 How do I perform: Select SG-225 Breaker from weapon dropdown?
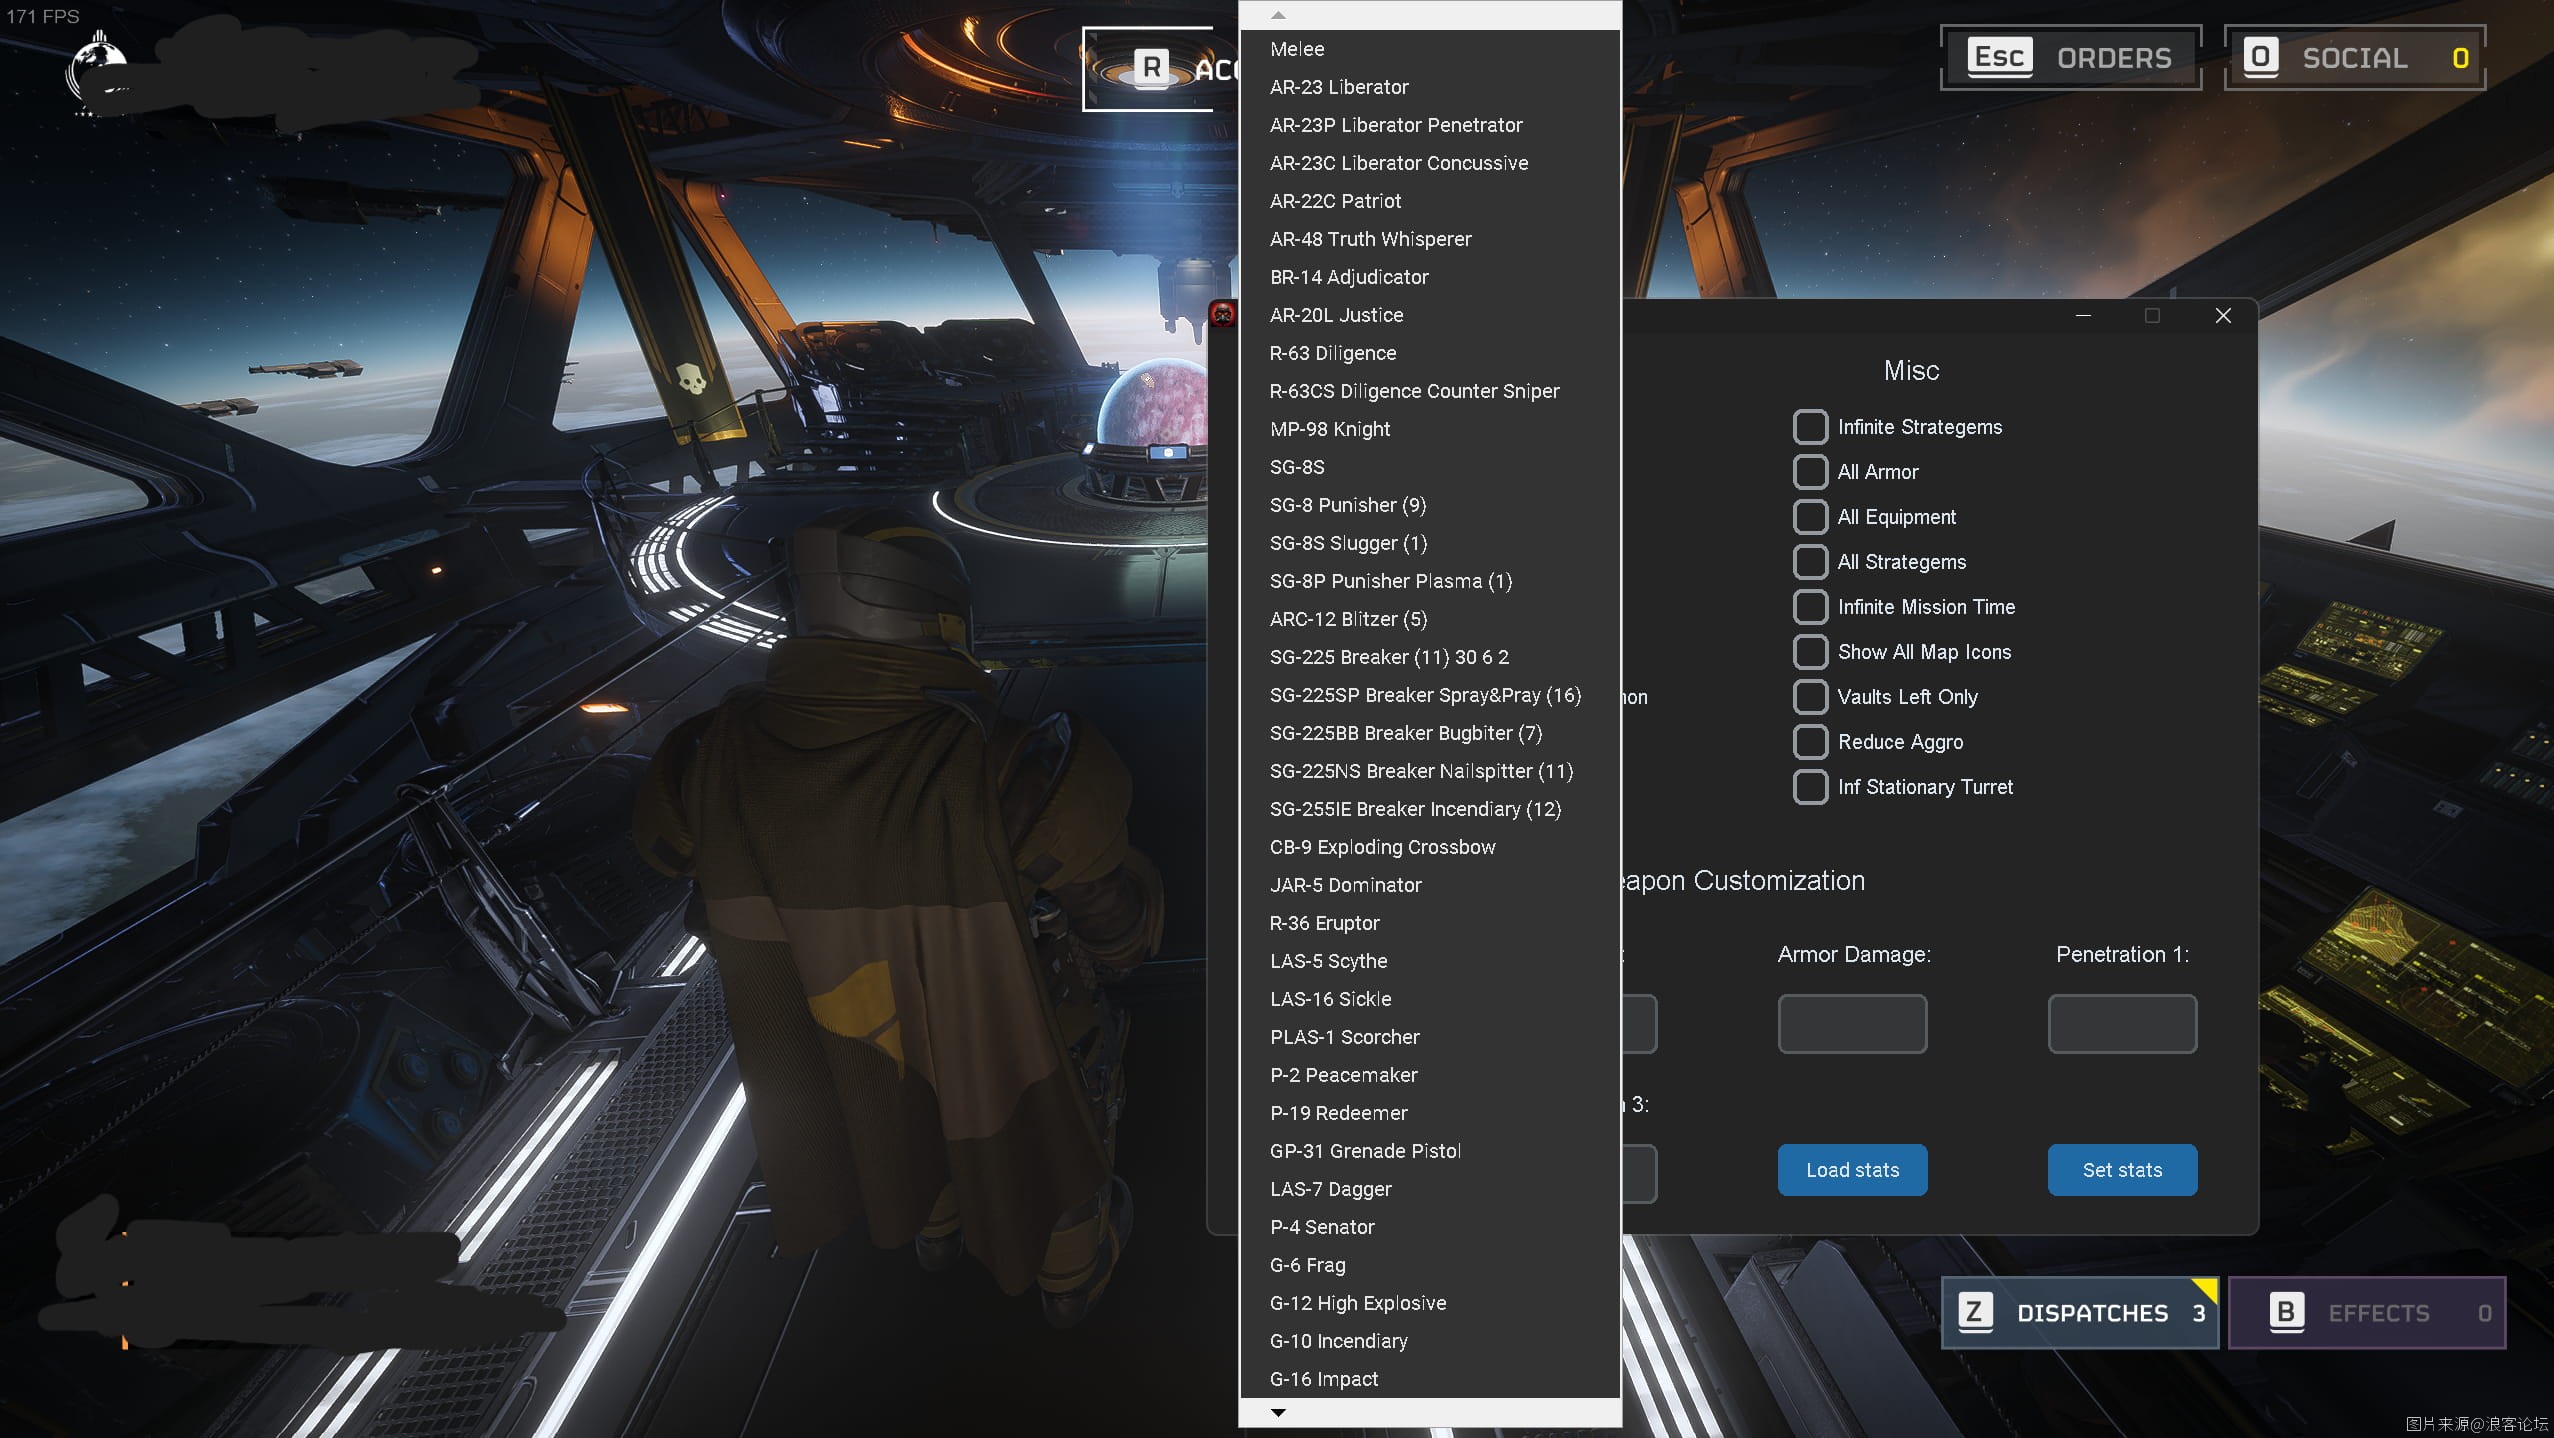pyautogui.click(x=1388, y=656)
